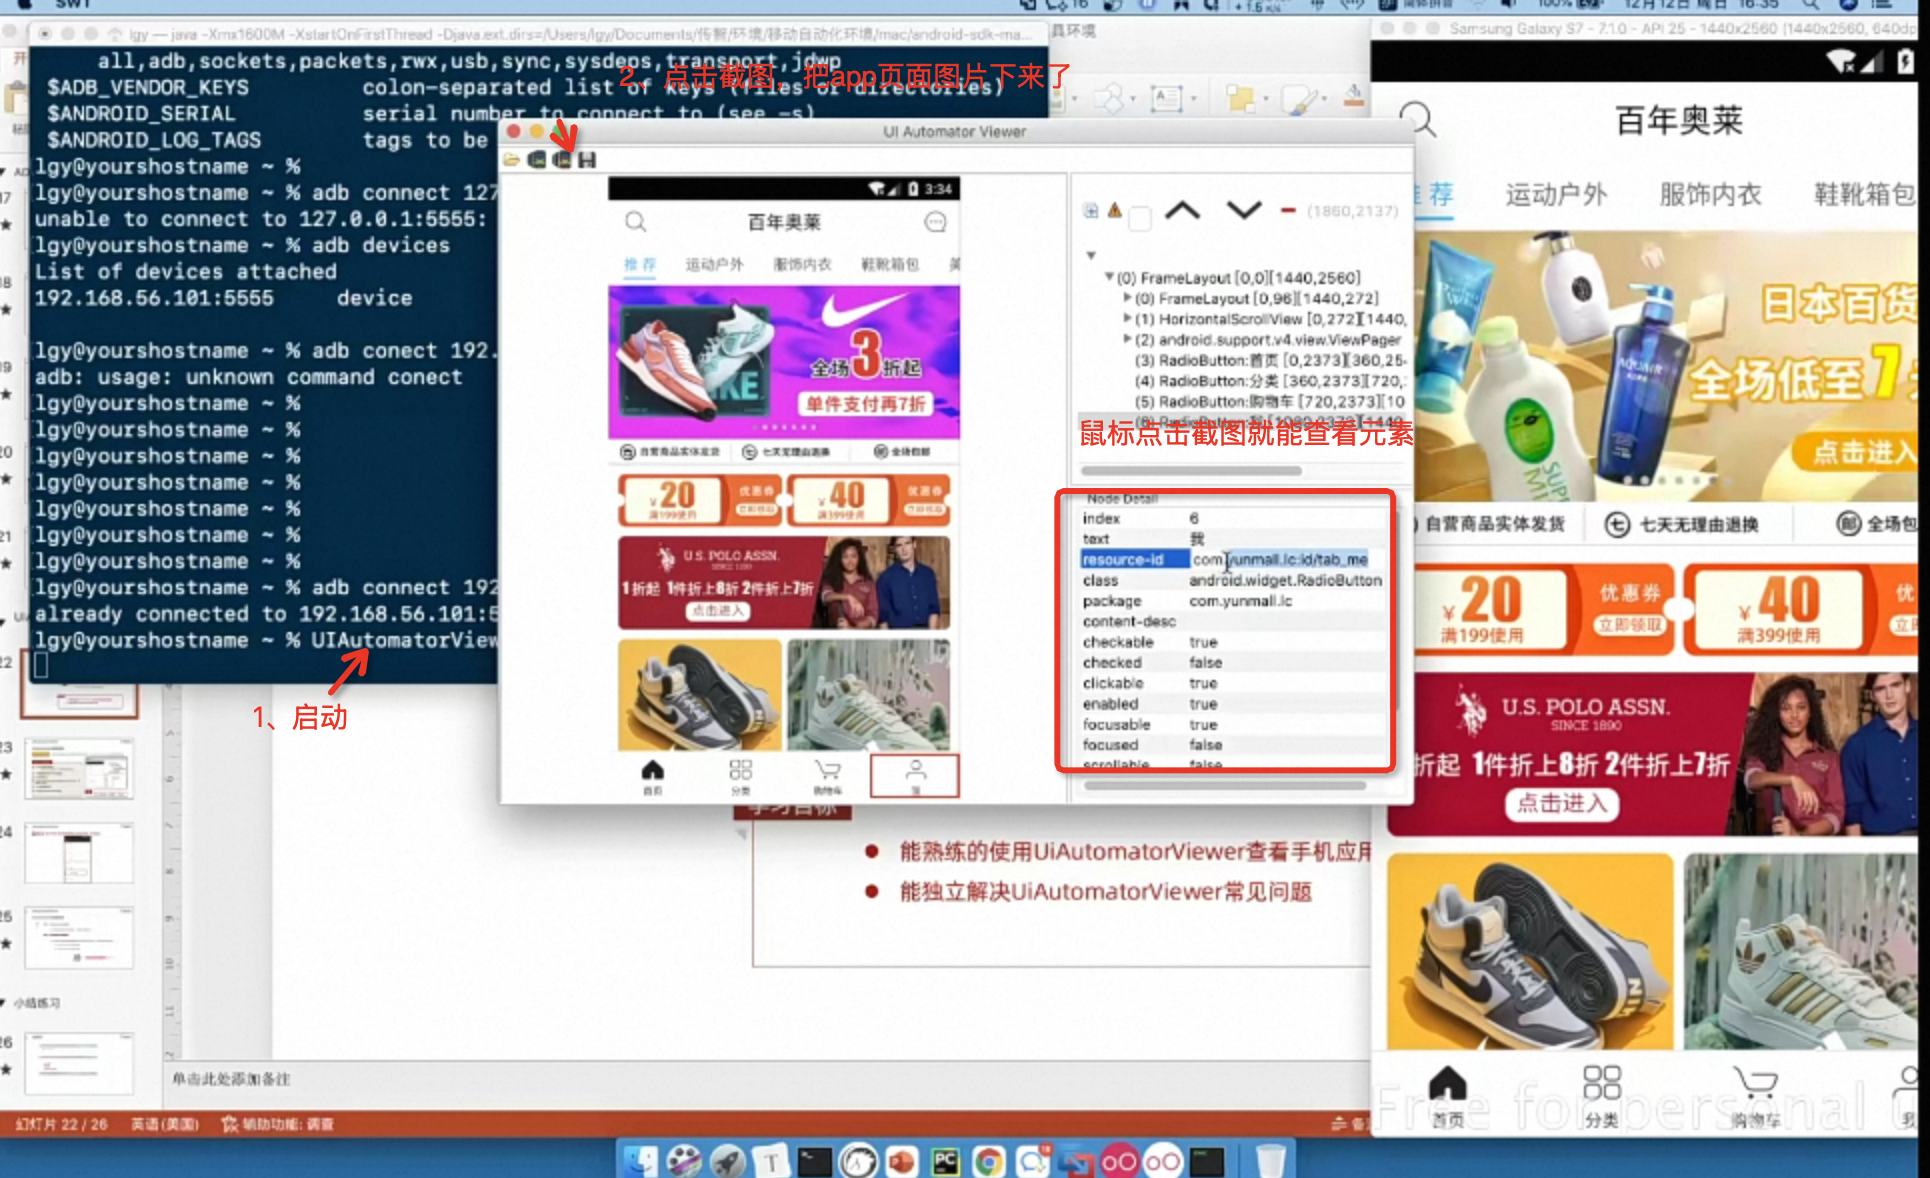Switch to 运动户外 tab in emulator

[x=1556, y=195]
